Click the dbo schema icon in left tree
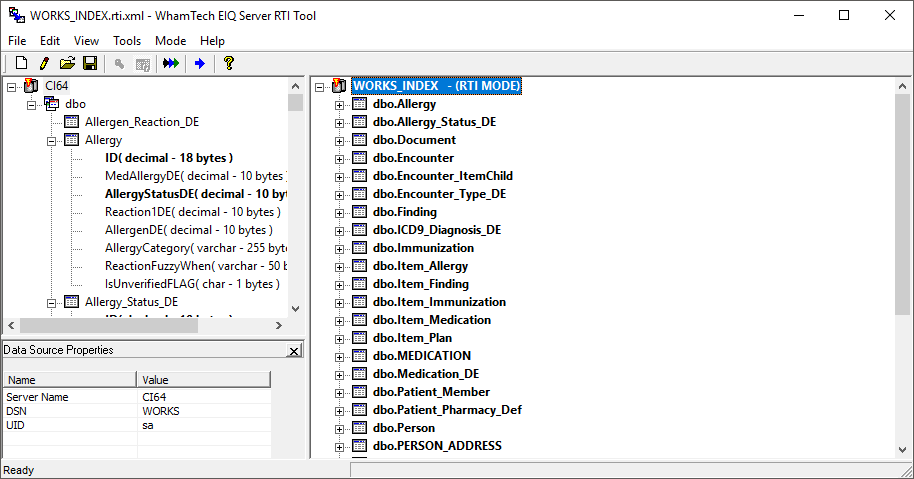The image size is (914, 479). [52, 104]
